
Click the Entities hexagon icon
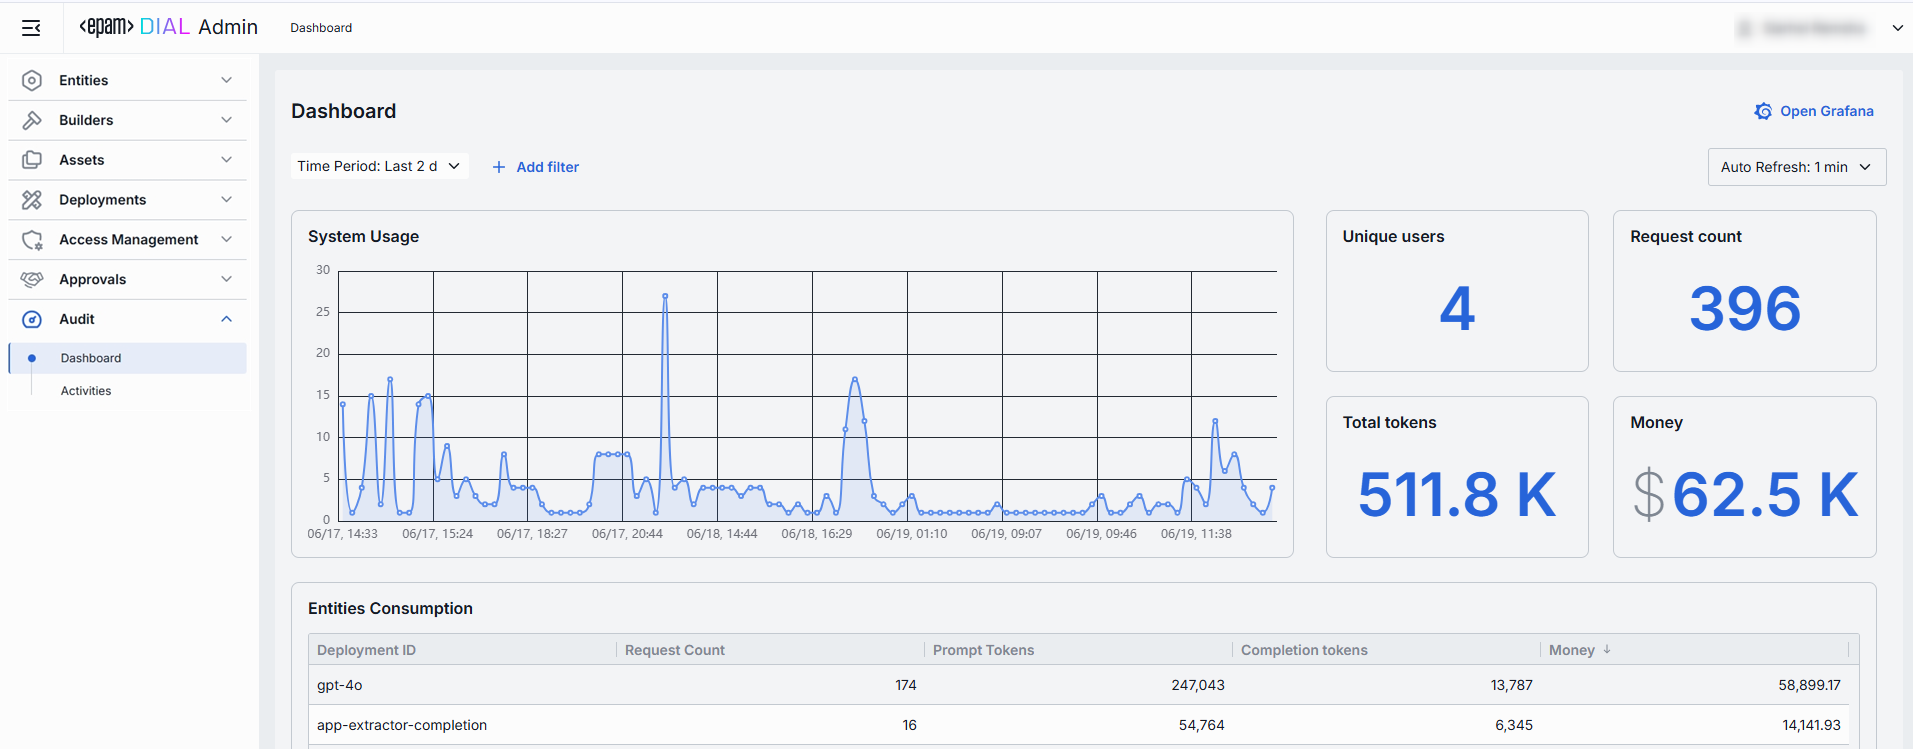pos(32,80)
